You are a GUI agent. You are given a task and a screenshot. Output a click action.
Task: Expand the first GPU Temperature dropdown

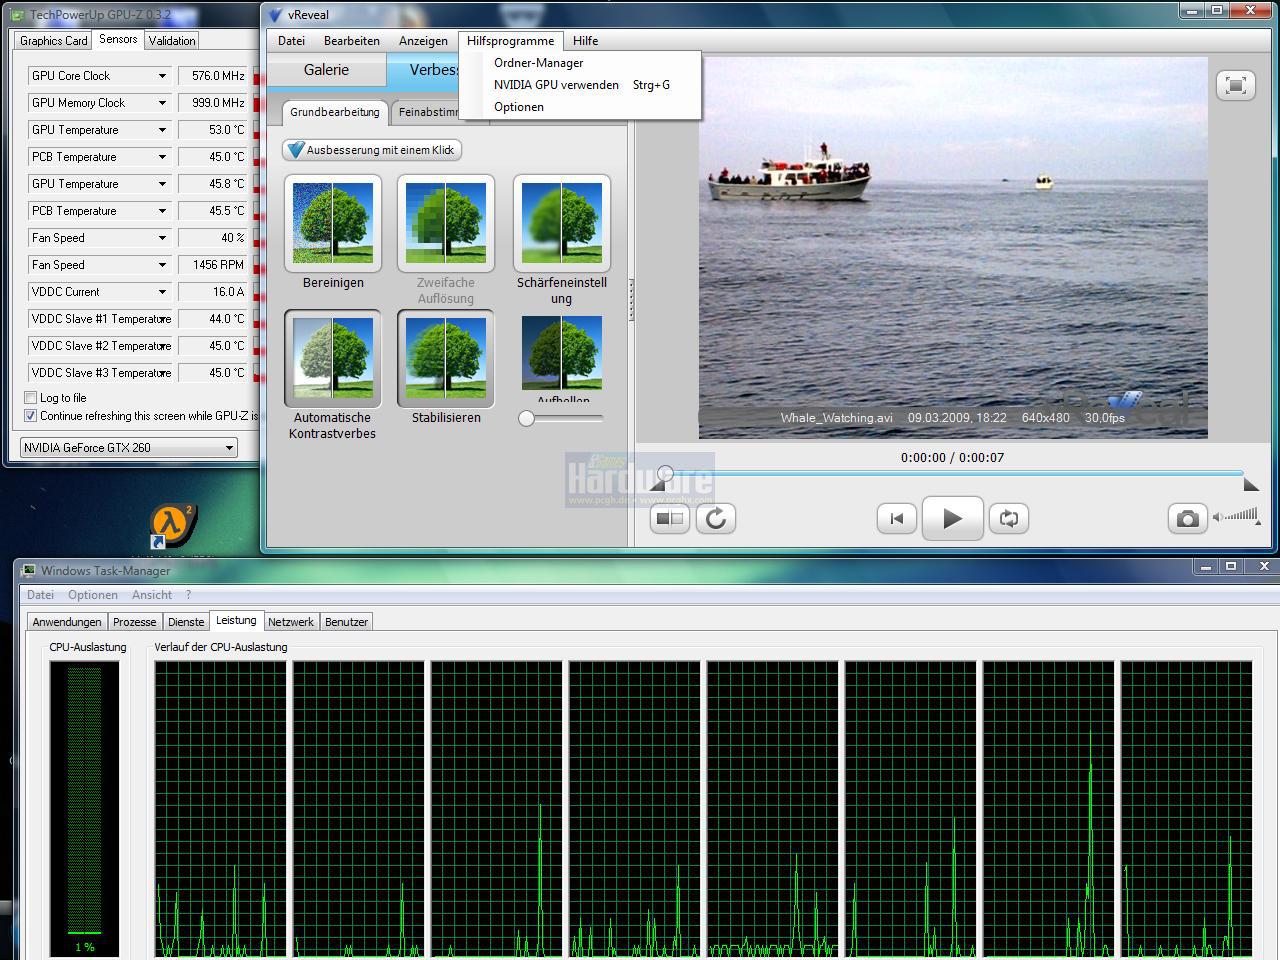(162, 130)
